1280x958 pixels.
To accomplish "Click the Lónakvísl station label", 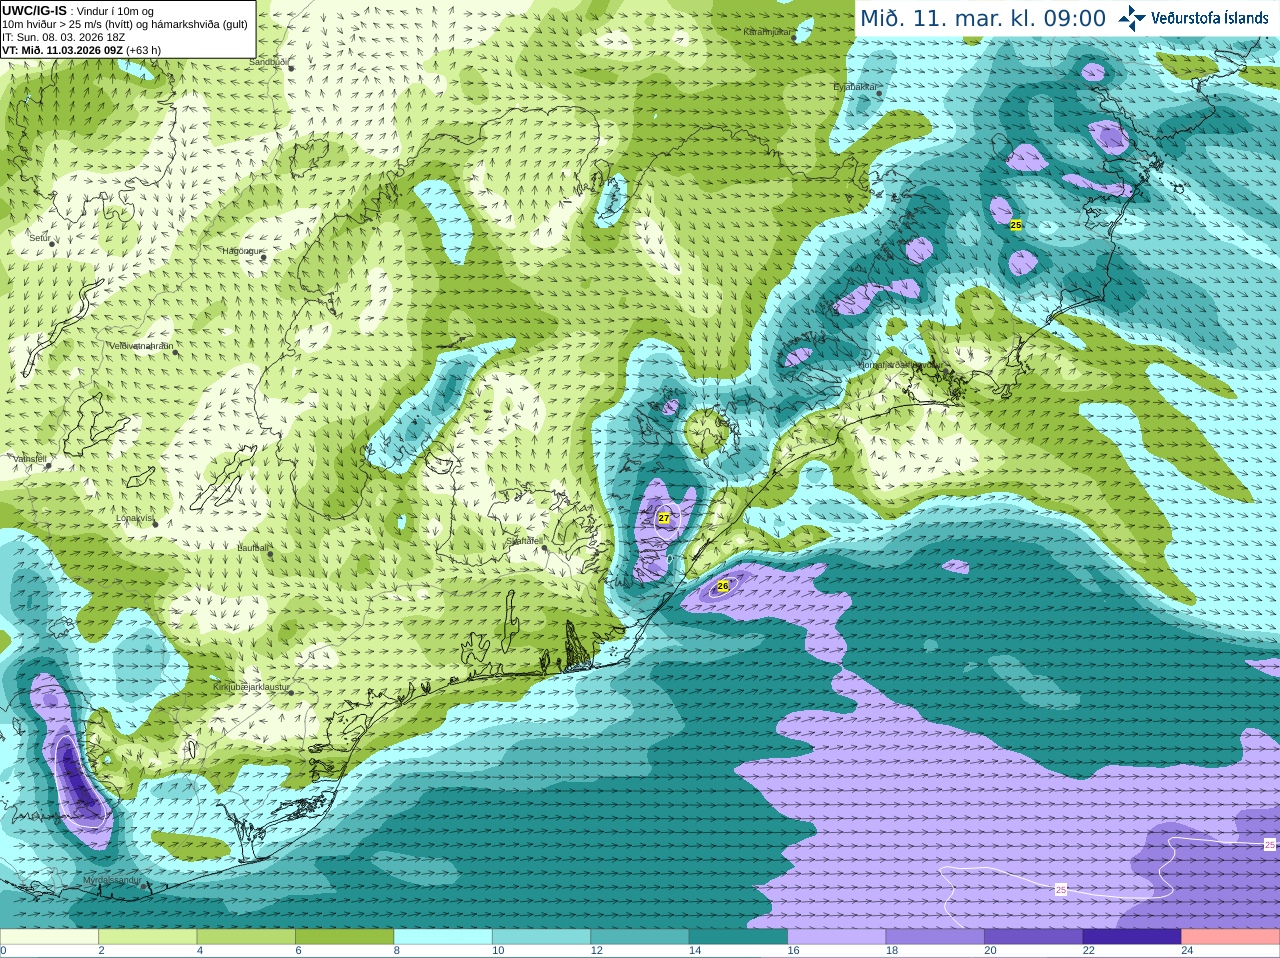I will click(135, 518).
